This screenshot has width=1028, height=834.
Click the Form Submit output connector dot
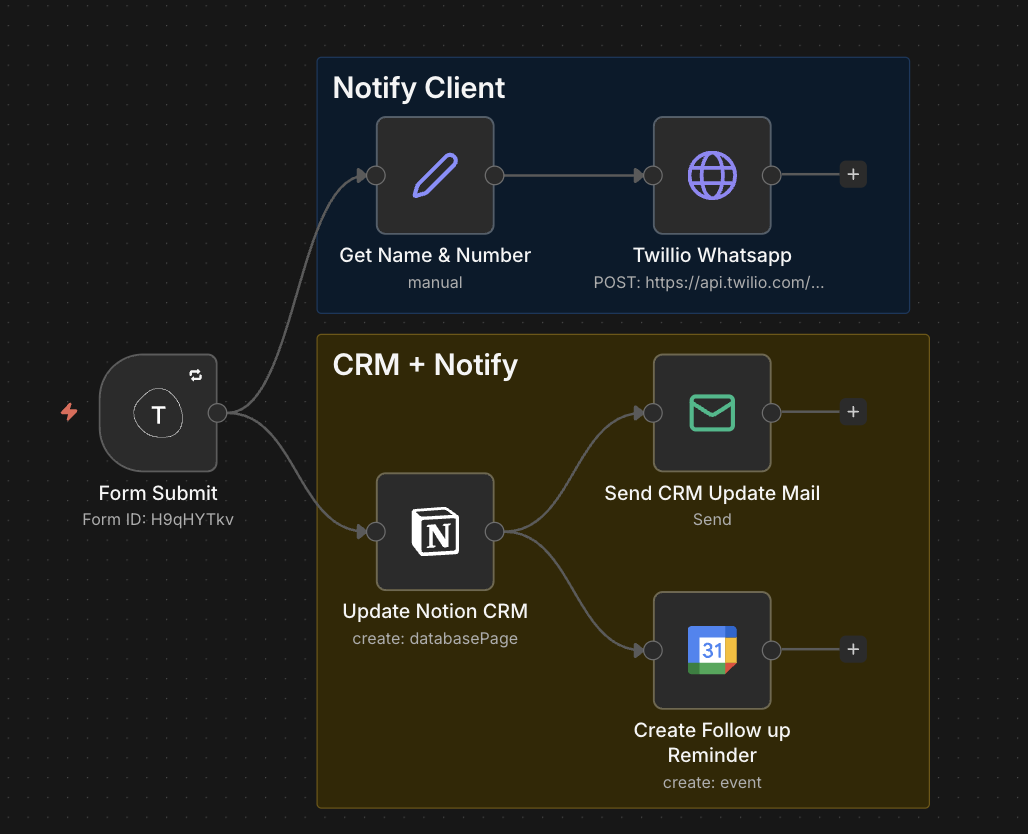217,413
